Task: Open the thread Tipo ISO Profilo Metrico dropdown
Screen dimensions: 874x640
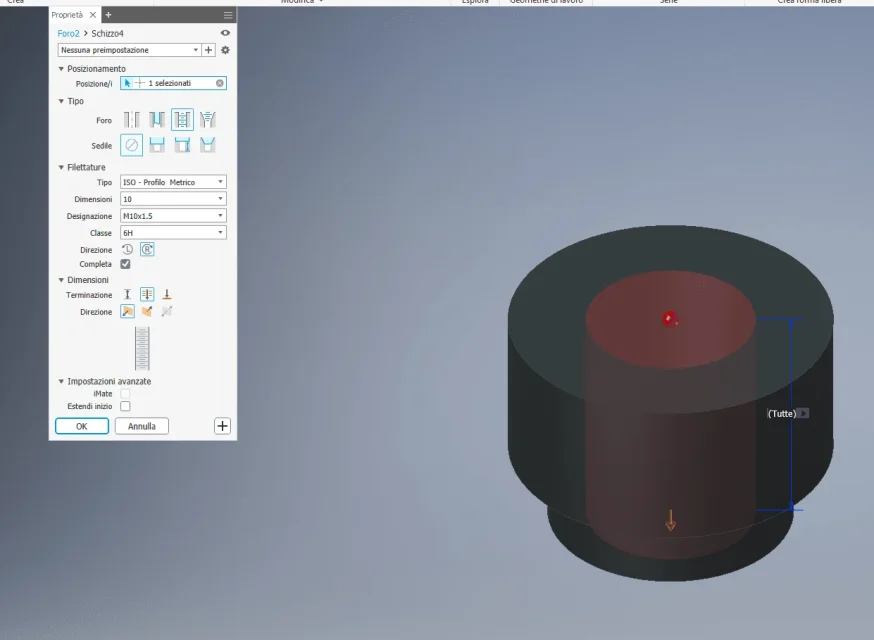Action: click(x=173, y=182)
